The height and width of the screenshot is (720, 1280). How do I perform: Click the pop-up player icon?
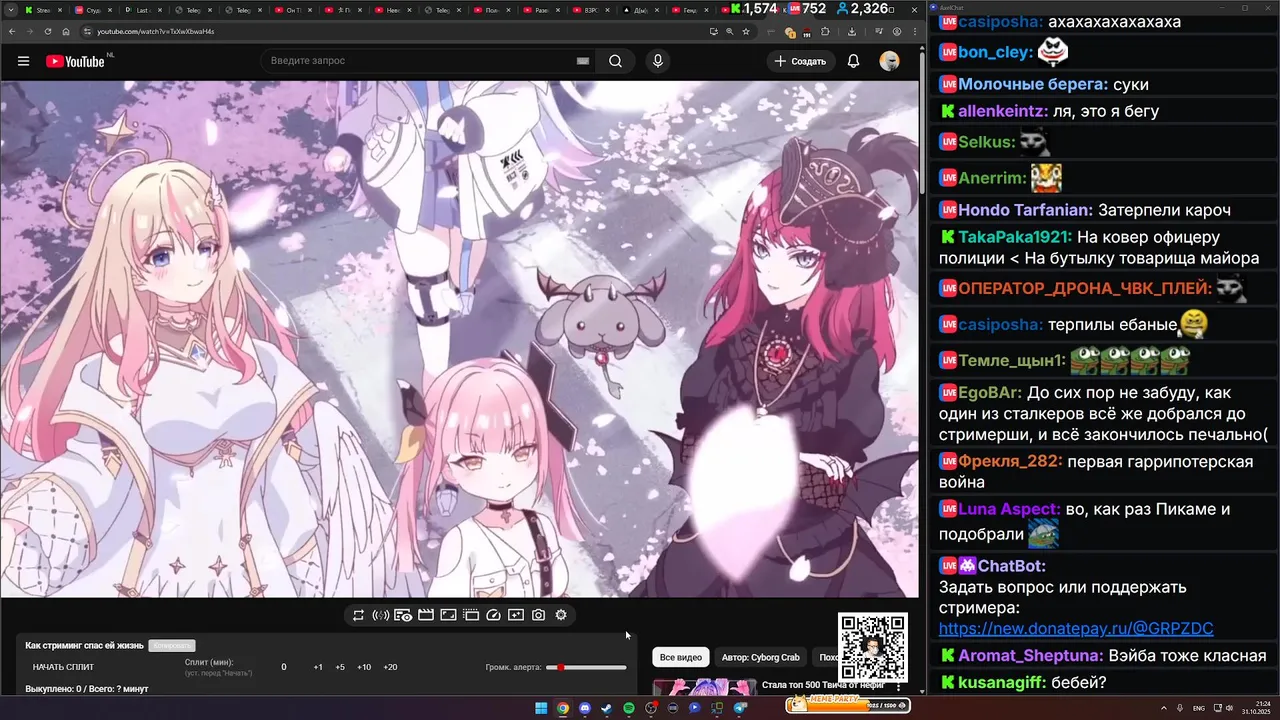tap(471, 615)
